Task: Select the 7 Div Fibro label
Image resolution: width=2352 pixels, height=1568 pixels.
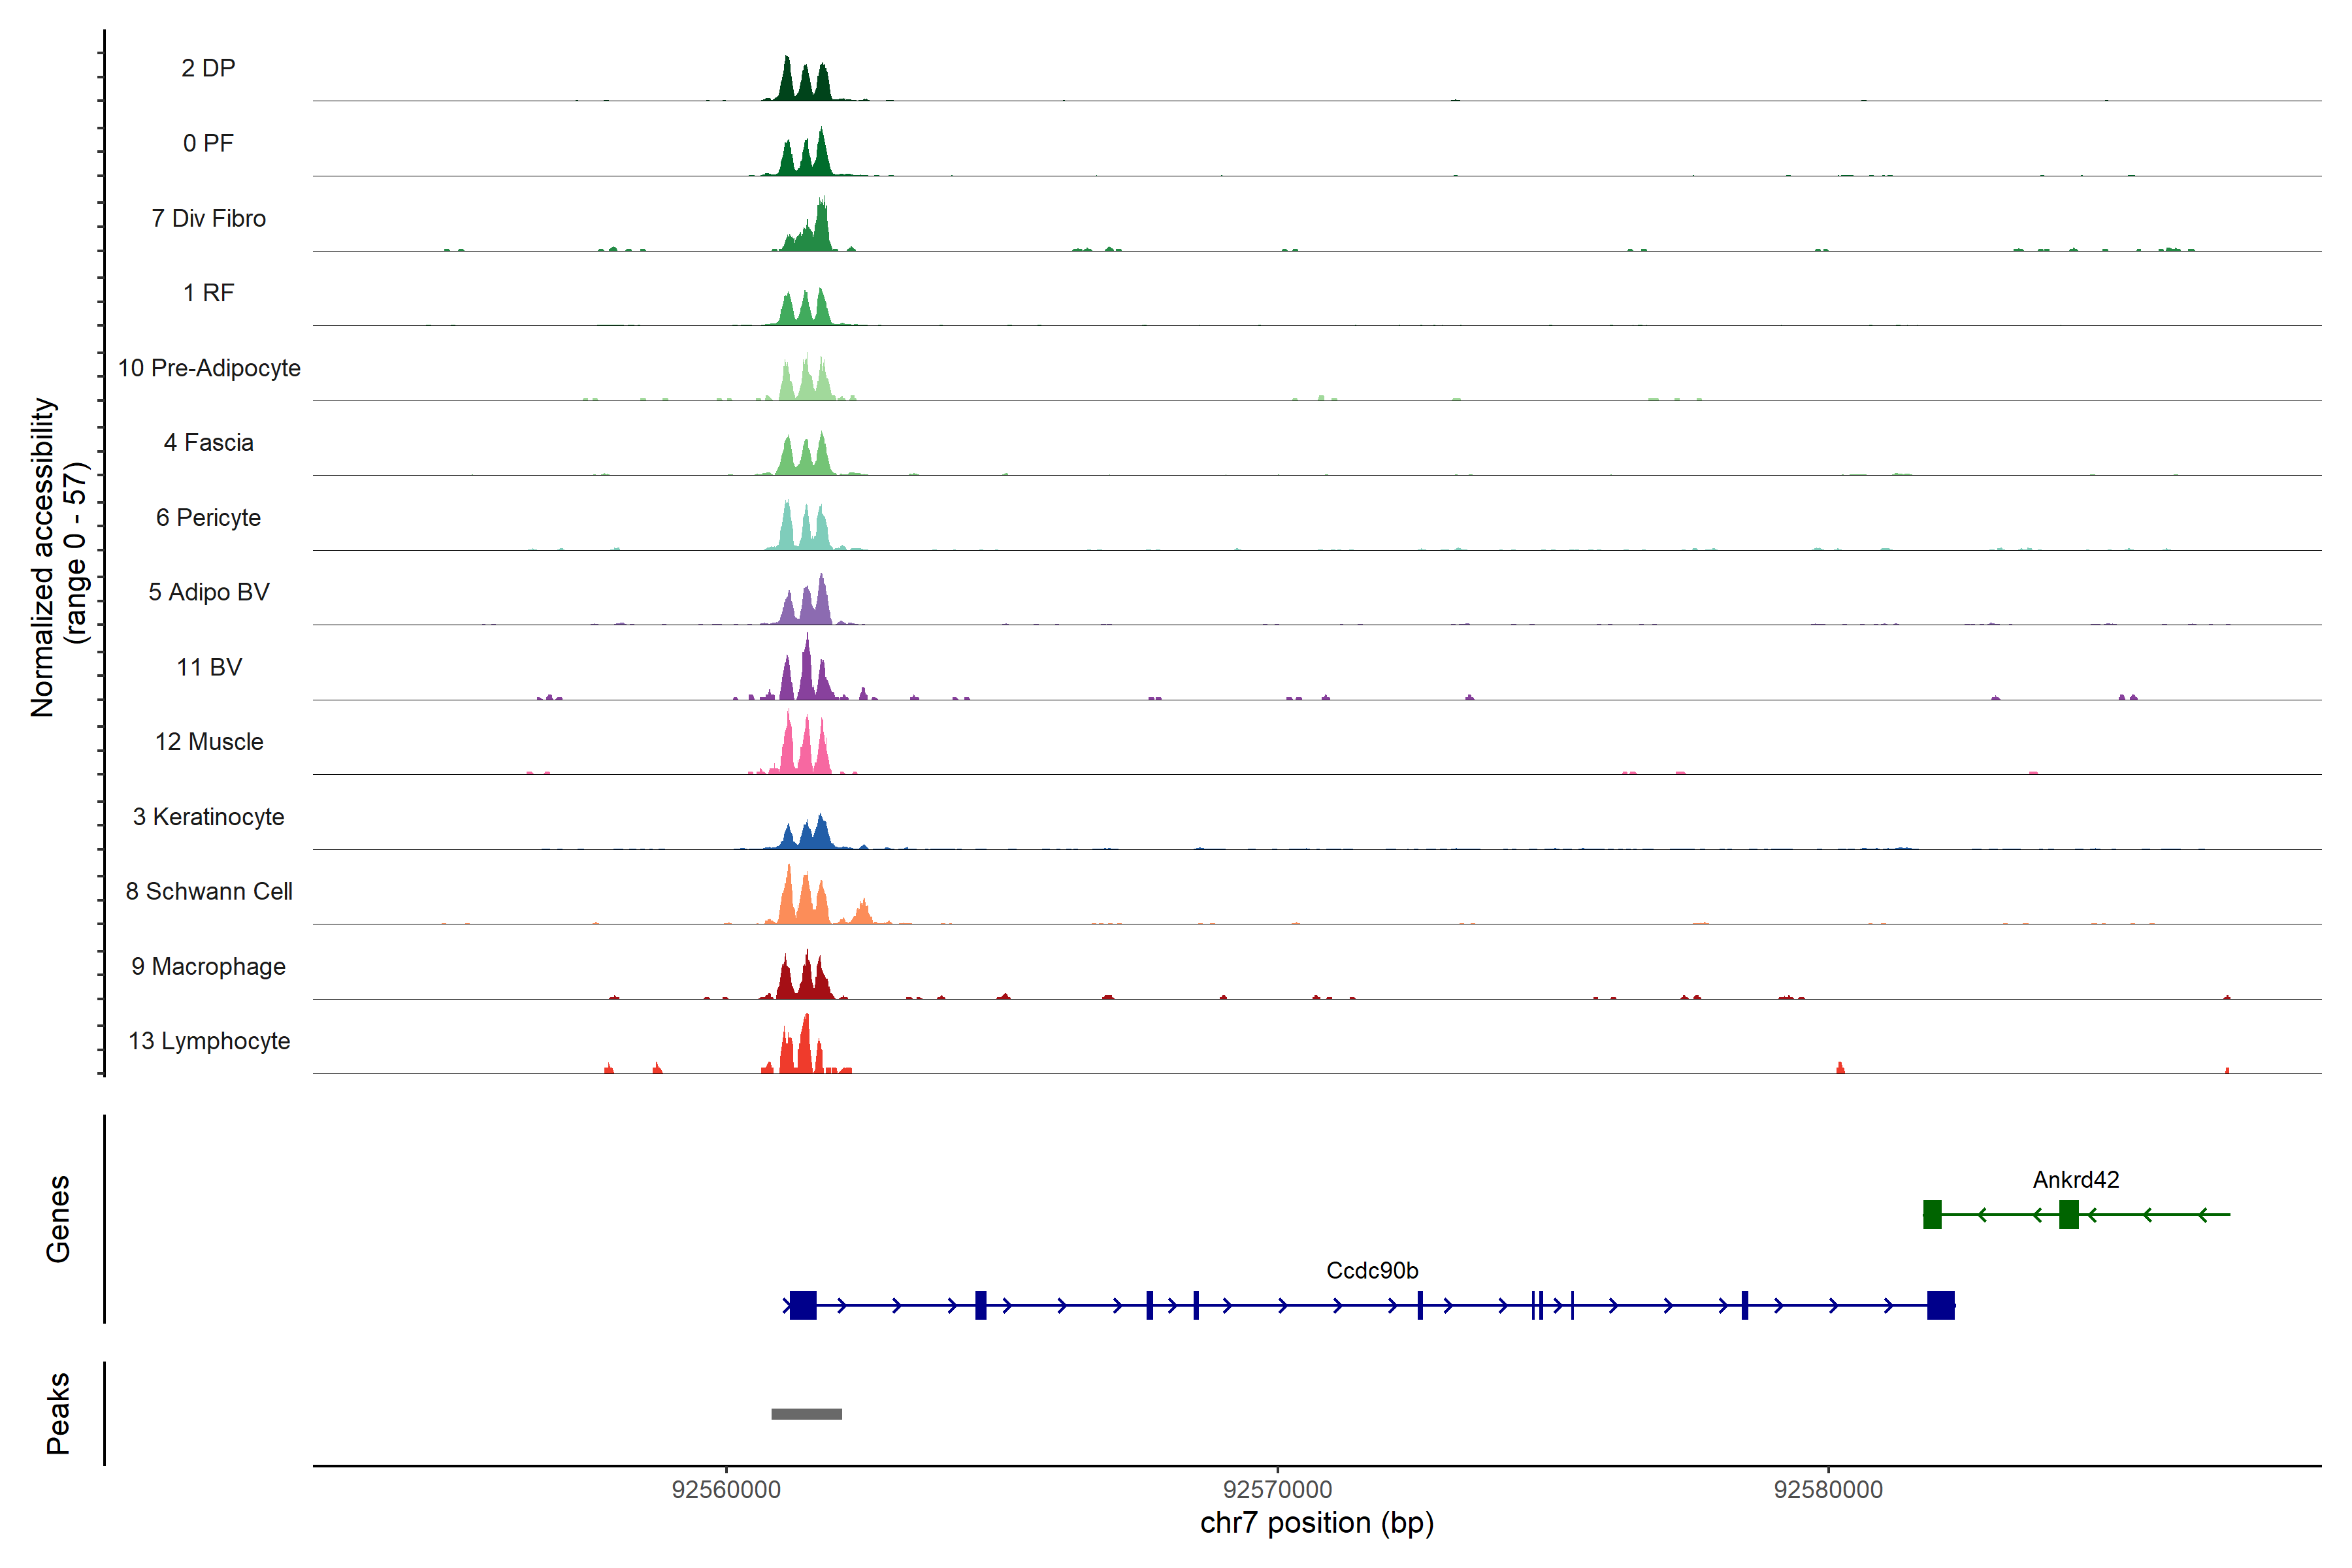Action: tap(208, 218)
